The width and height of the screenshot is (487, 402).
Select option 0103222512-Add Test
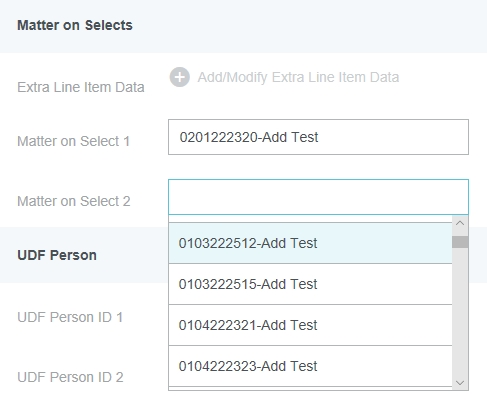tap(310, 243)
